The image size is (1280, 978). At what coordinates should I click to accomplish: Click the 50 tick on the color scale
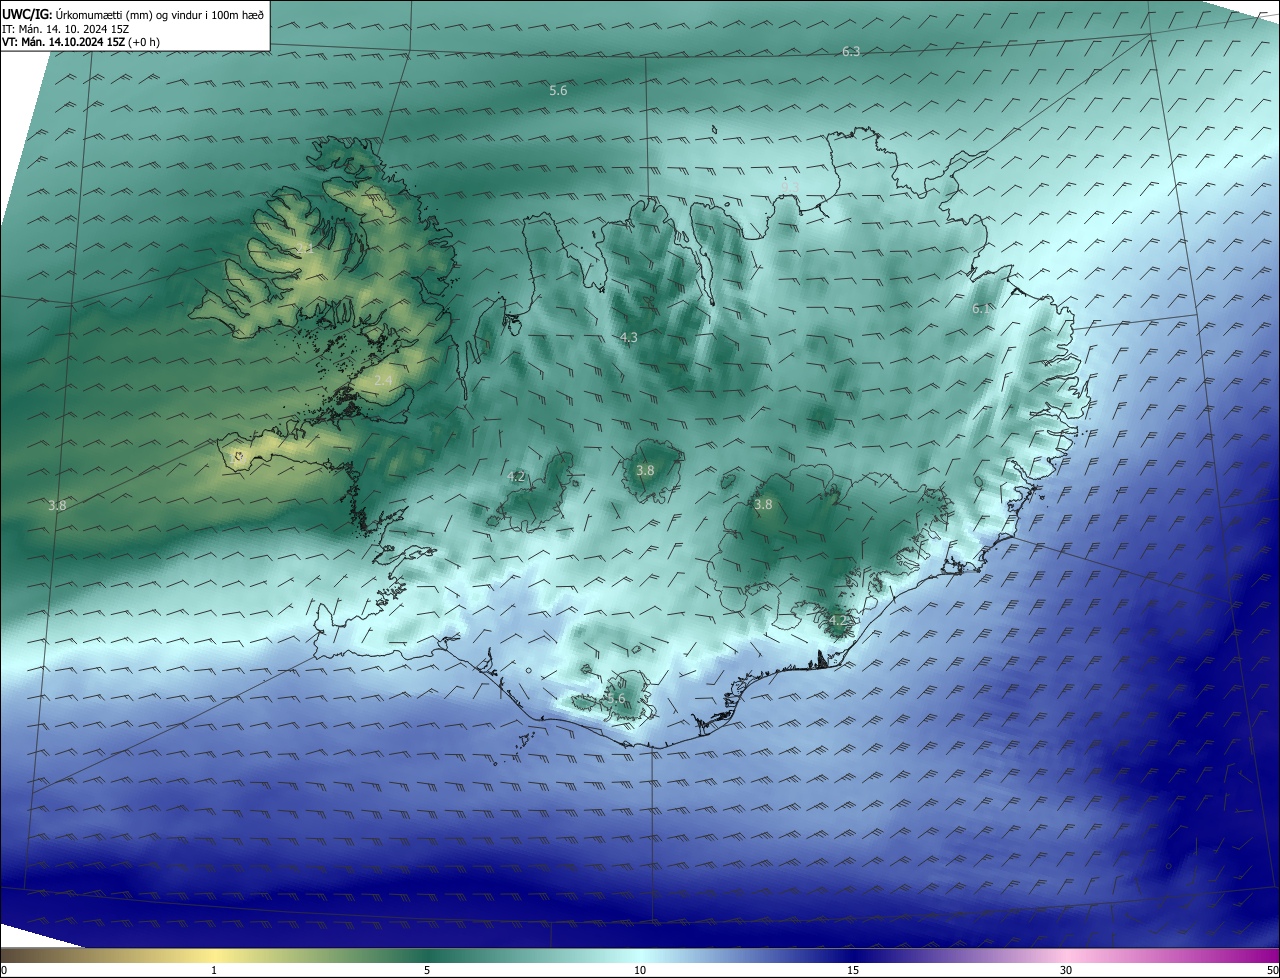(x=1272, y=970)
